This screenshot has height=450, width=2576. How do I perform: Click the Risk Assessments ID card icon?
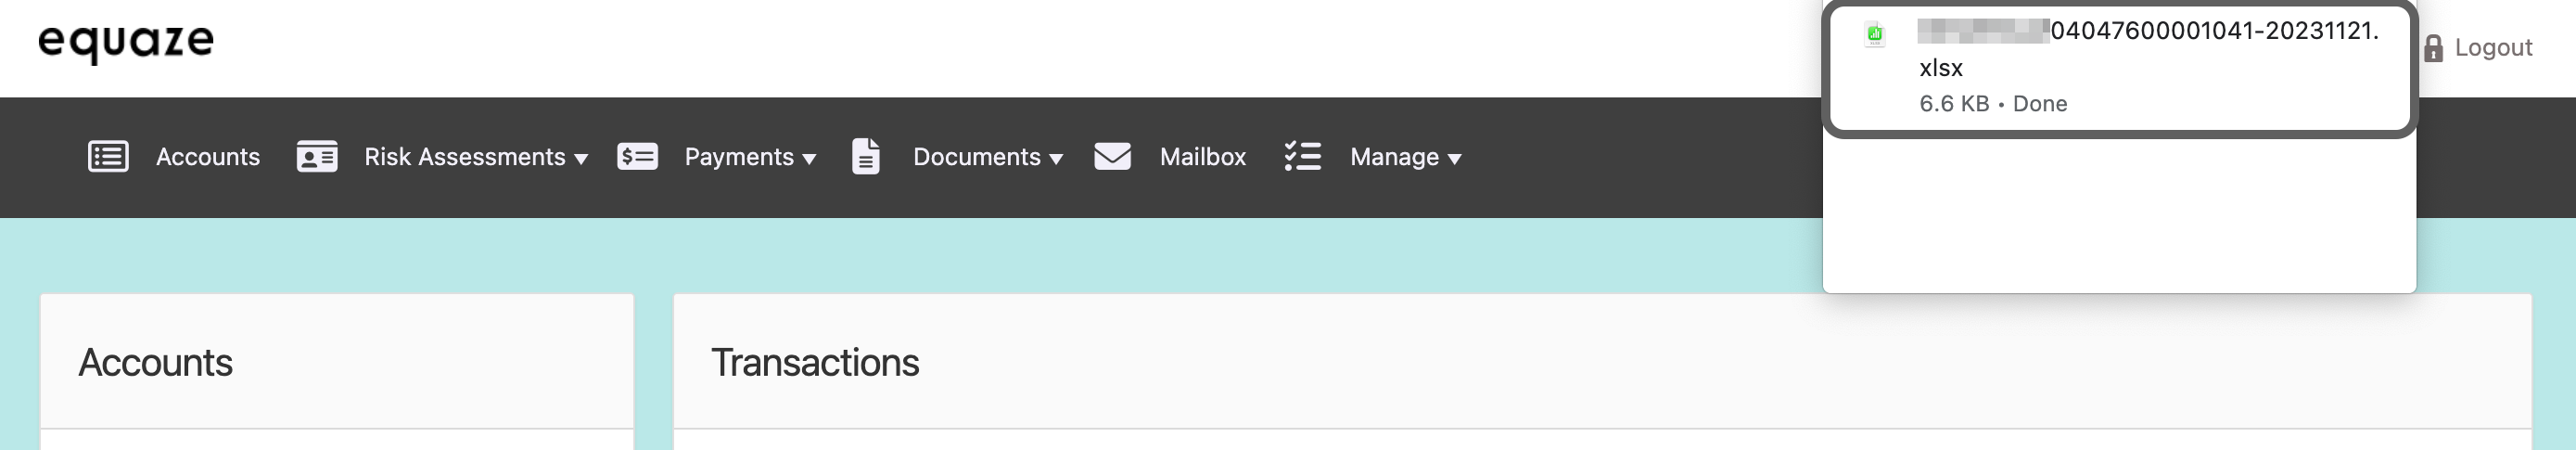317,157
